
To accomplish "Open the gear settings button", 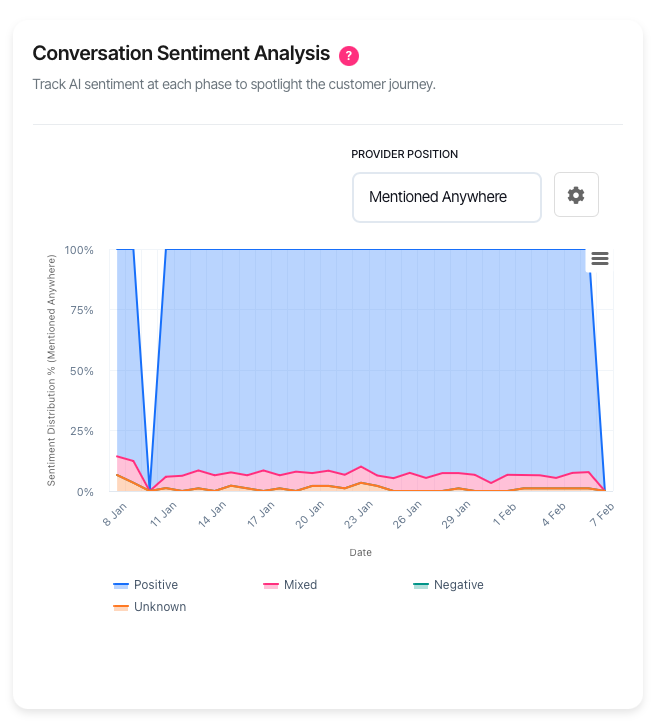I will 576,195.
